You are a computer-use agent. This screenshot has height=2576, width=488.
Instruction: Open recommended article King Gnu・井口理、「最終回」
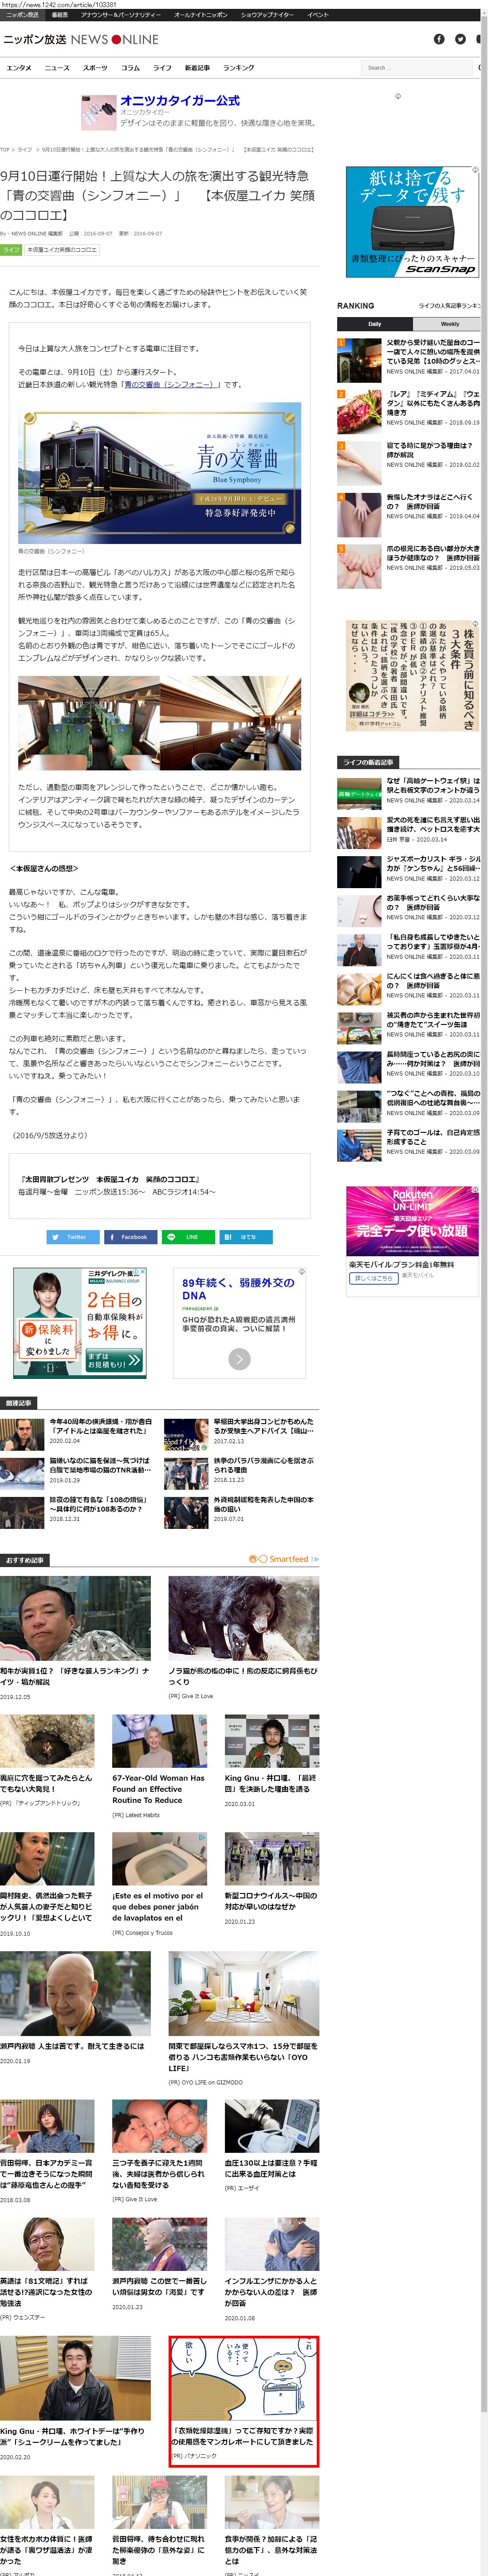pos(271,1783)
